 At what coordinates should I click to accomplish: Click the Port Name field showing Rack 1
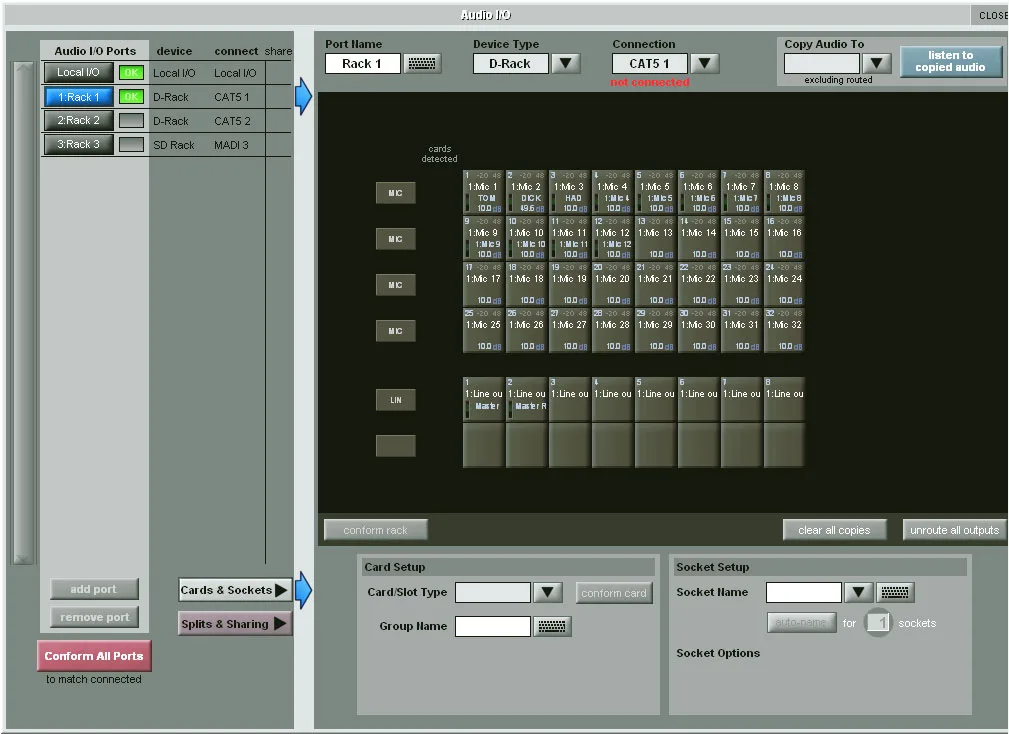coord(363,64)
